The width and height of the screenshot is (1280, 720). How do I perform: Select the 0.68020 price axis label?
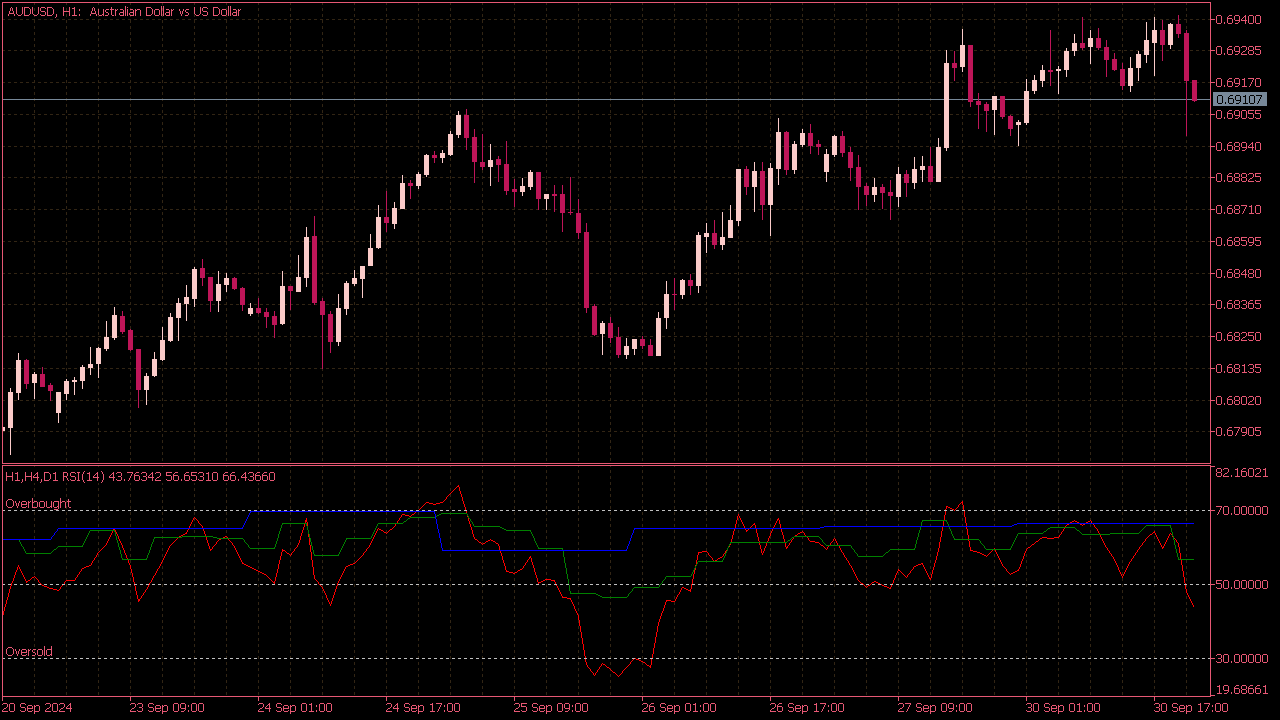pyautogui.click(x=1239, y=400)
